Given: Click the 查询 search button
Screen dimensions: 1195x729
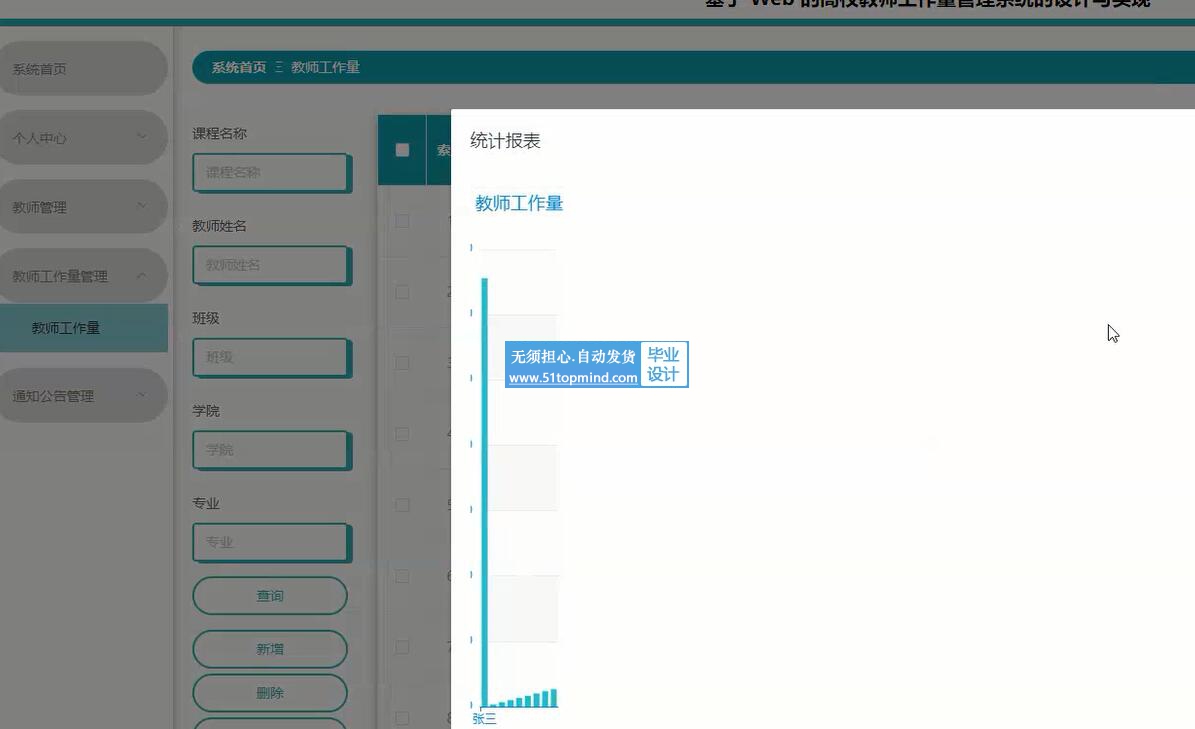Looking at the screenshot, I should [270, 596].
